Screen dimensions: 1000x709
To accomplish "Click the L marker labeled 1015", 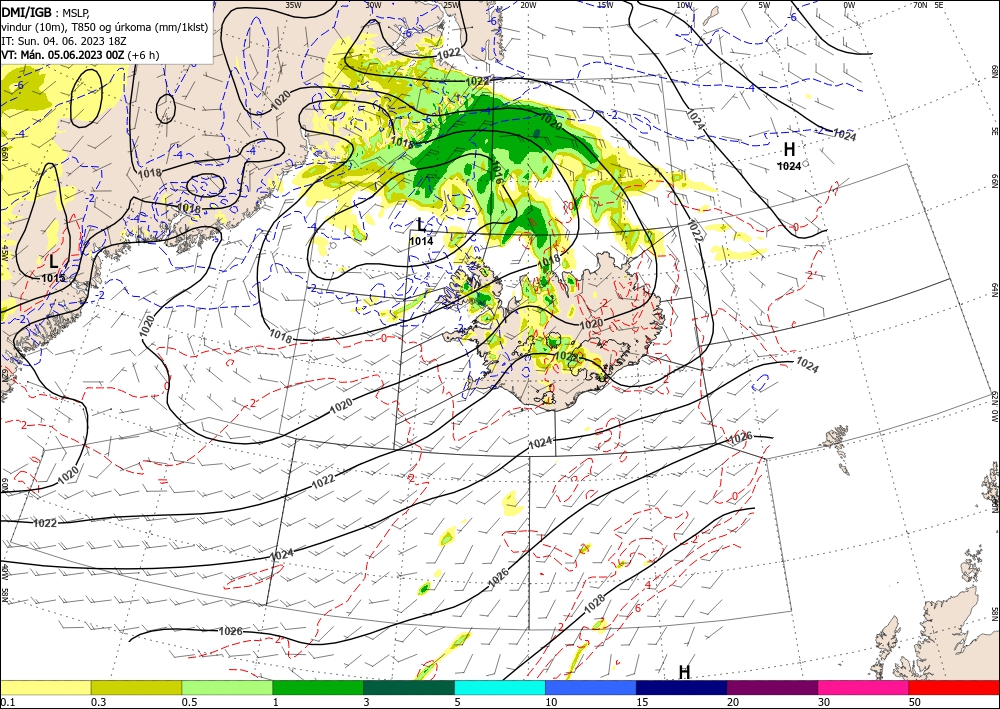I will click(54, 261).
